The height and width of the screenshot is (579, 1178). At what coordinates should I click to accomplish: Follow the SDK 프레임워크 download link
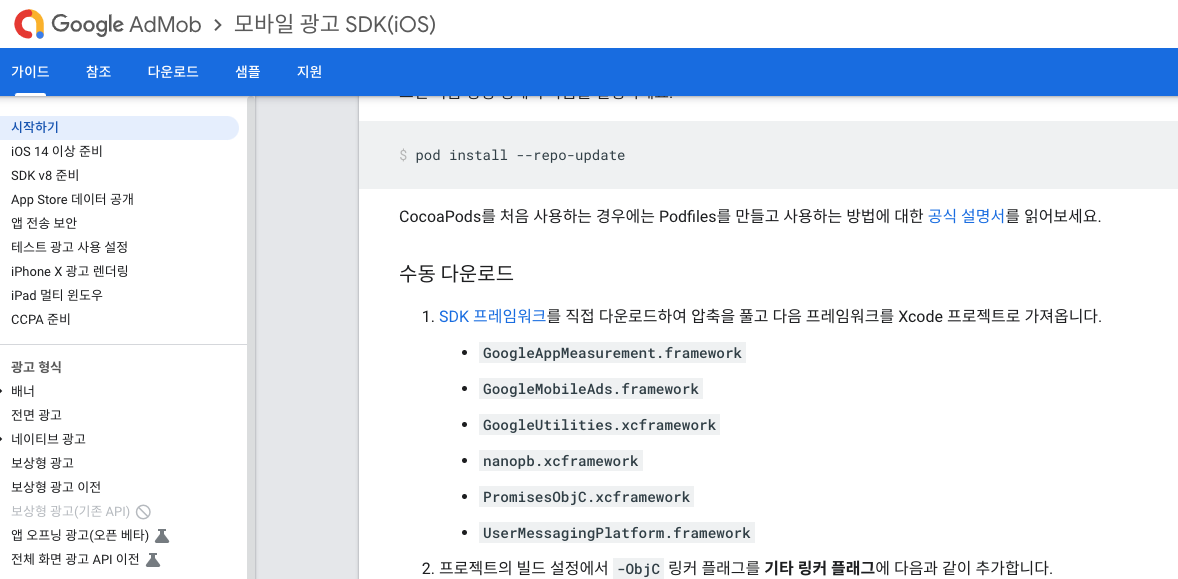(492, 316)
